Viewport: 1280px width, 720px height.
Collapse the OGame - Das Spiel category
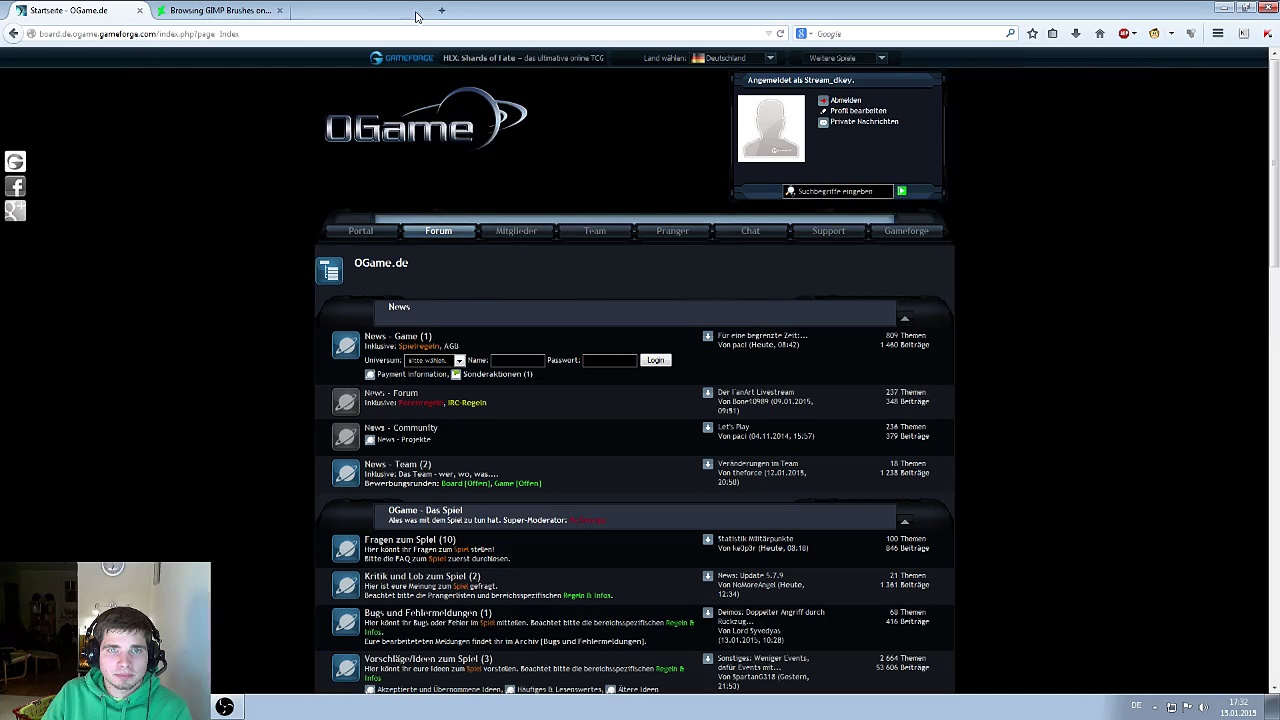pyautogui.click(x=904, y=522)
